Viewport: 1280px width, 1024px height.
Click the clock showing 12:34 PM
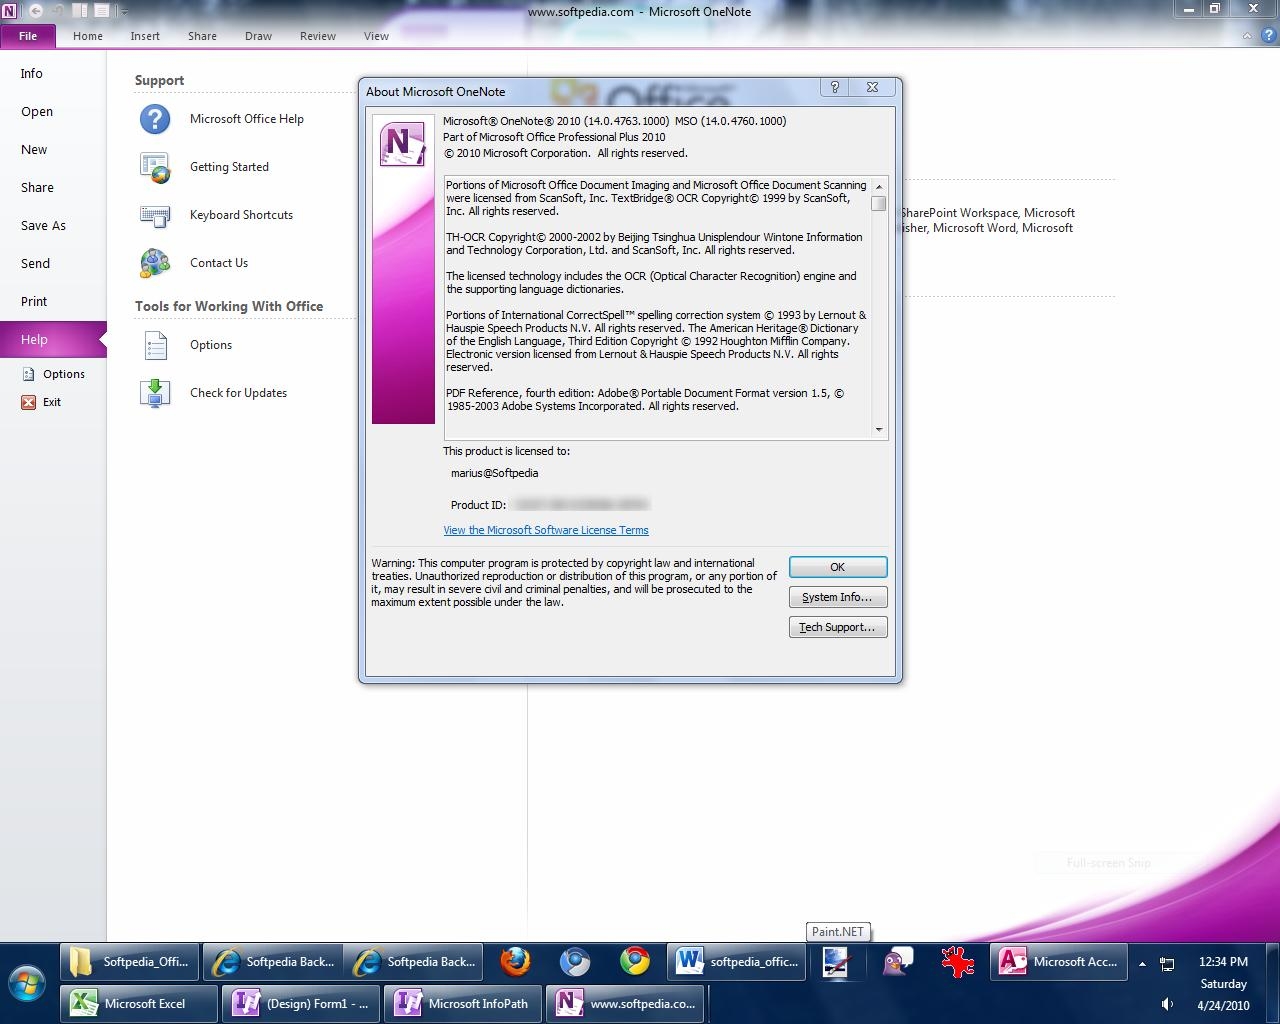[x=1223, y=962]
